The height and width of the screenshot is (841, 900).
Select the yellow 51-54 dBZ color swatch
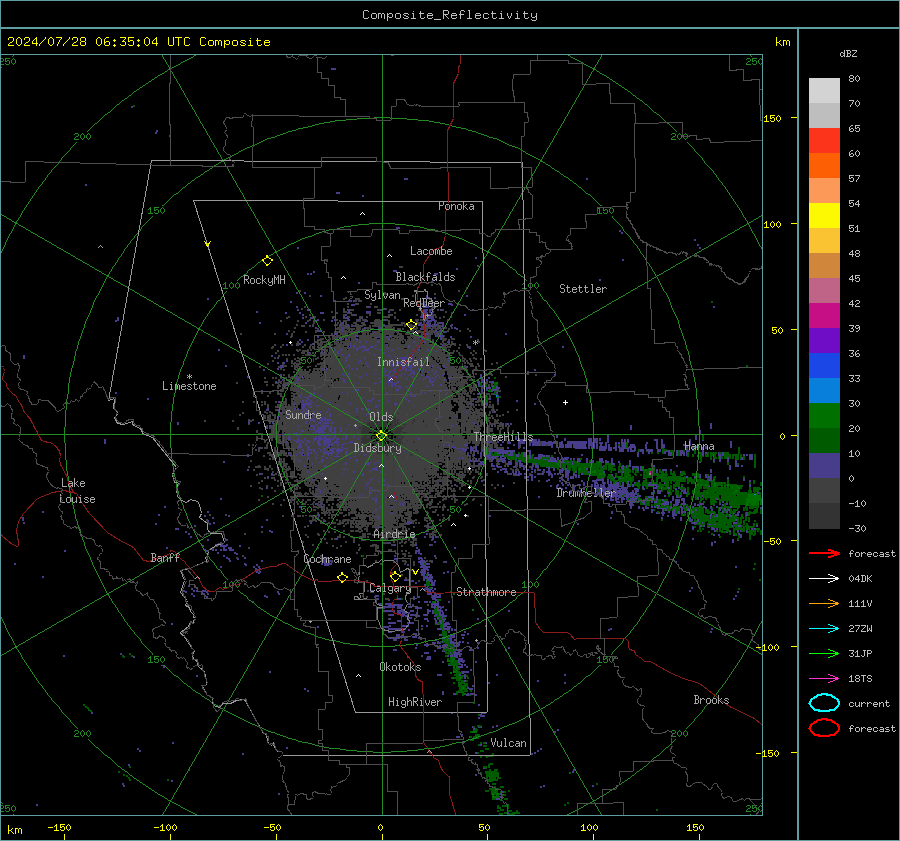point(824,216)
